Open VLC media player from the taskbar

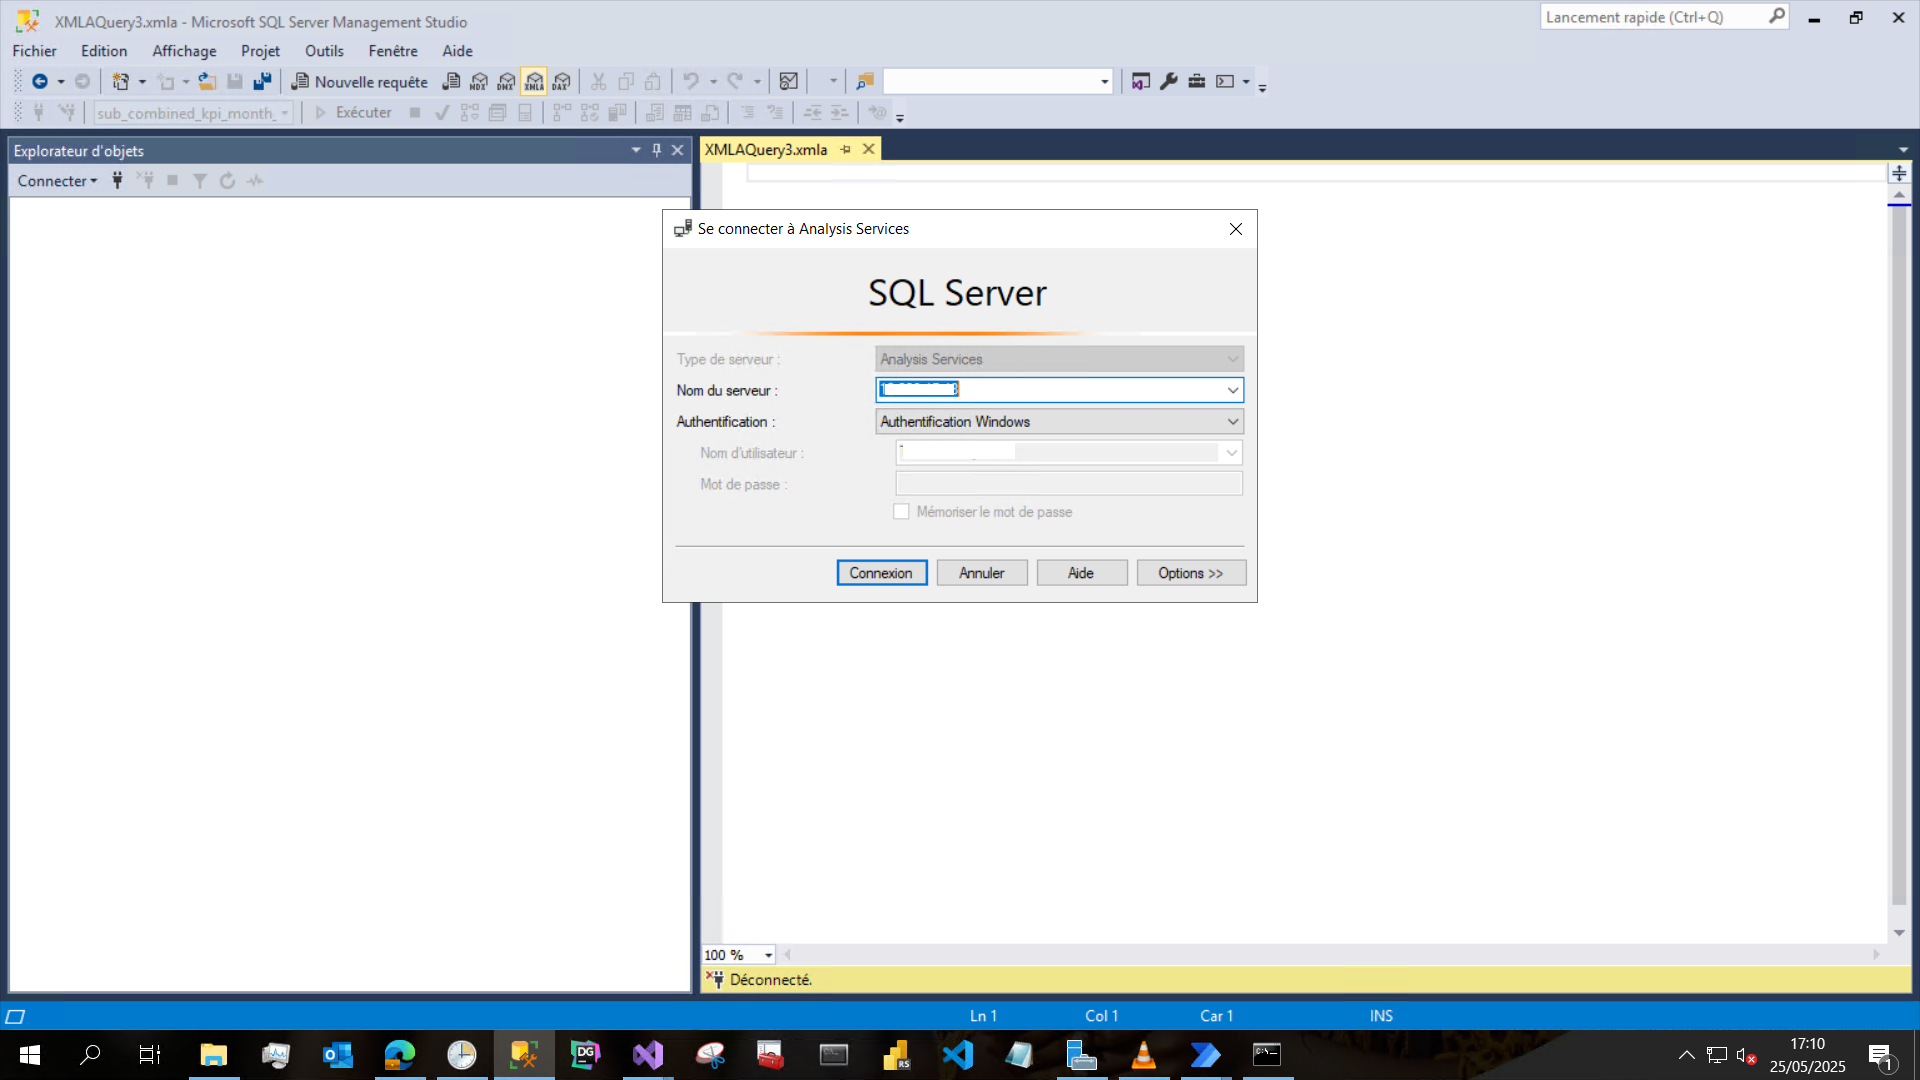tap(1143, 1054)
